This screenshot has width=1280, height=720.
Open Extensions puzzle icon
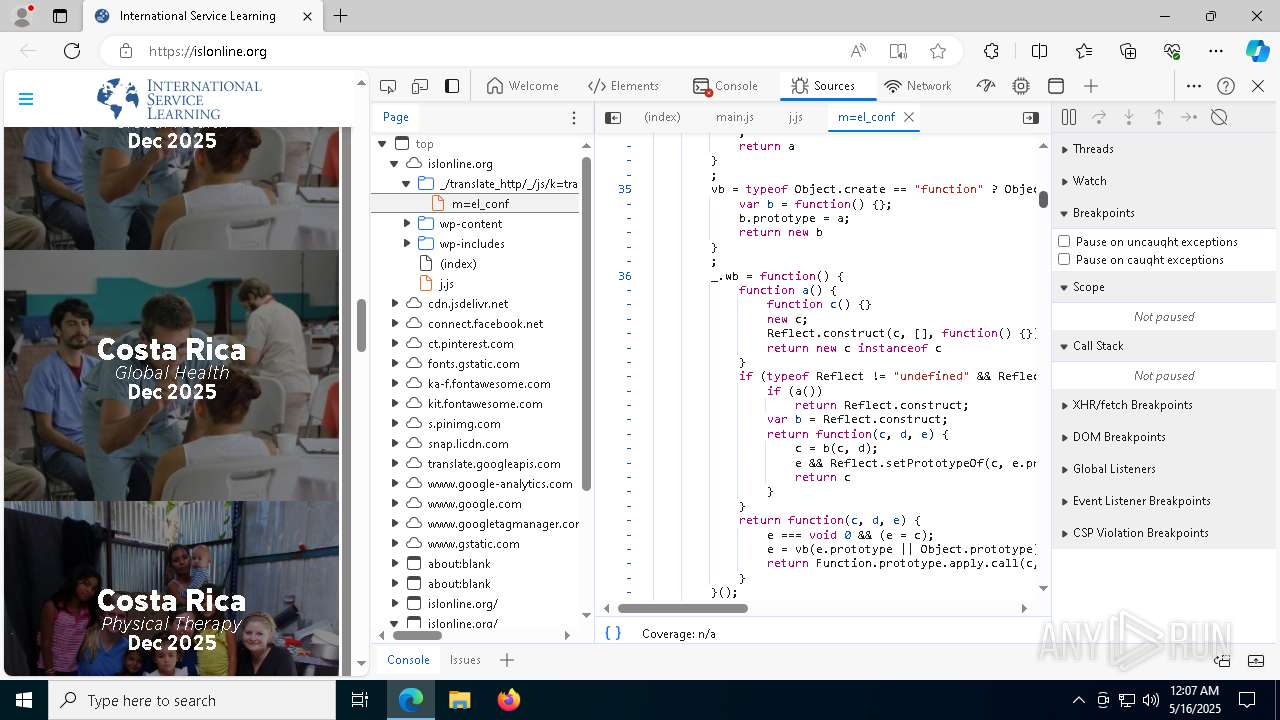[991, 51]
